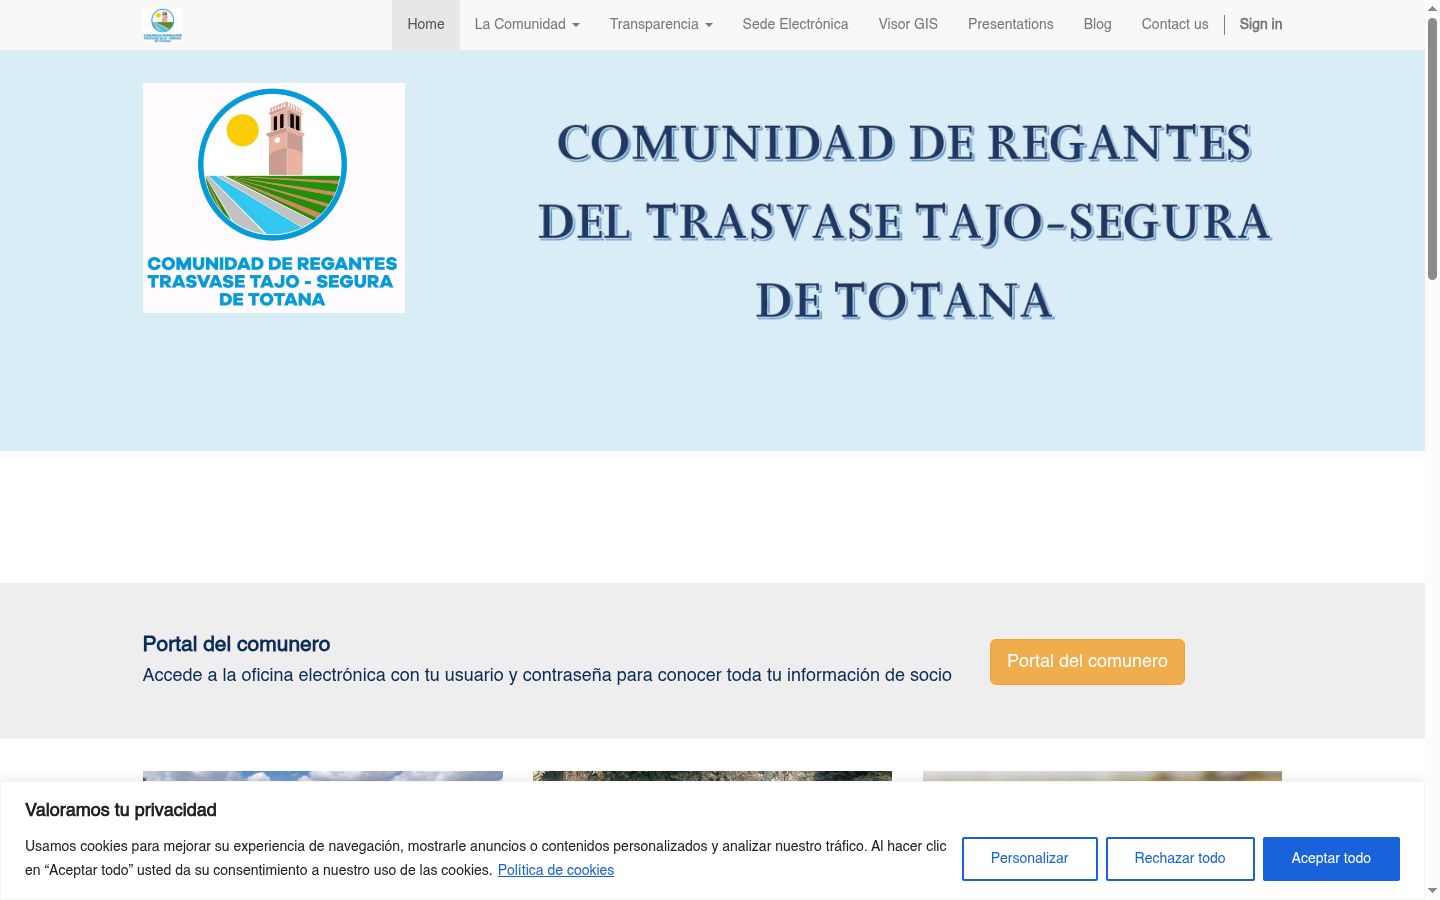
Task: Click the Sign in link
Action: [1261, 24]
